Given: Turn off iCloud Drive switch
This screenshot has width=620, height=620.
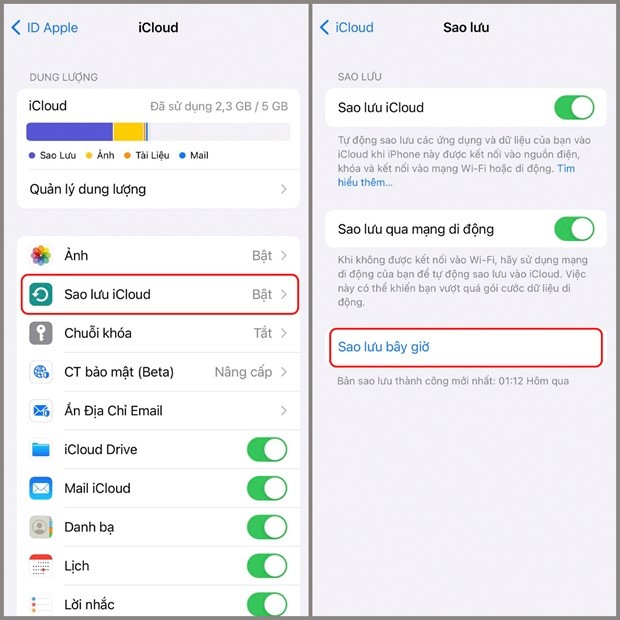Looking at the screenshot, I should click(267, 449).
